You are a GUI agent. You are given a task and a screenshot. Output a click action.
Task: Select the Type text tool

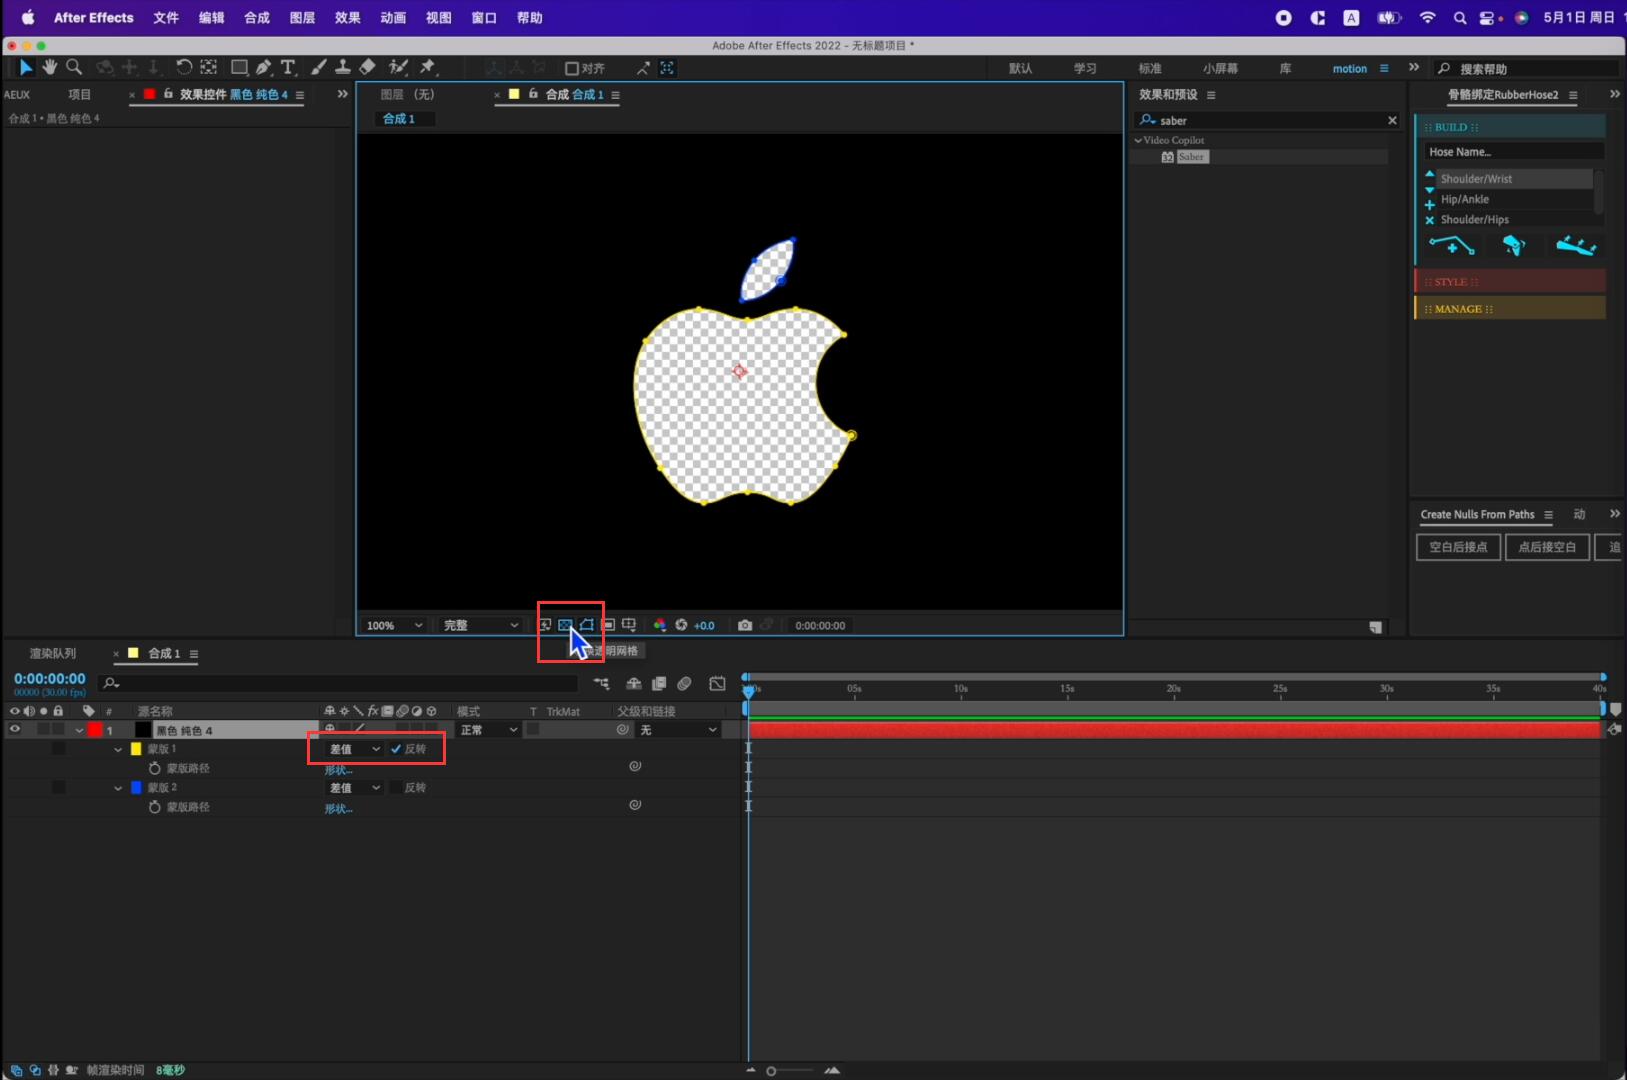[x=288, y=67]
